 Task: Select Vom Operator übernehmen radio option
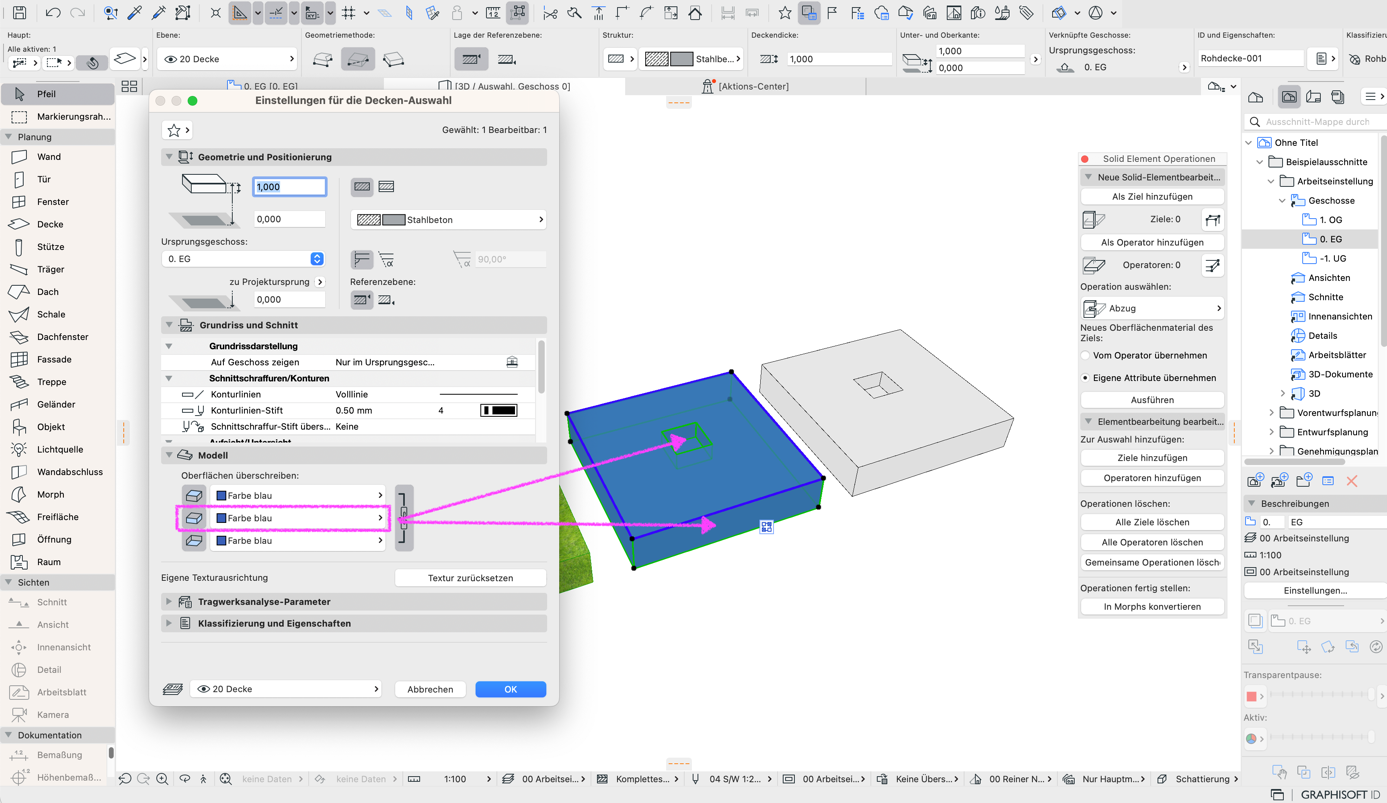(x=1086, y=355)
